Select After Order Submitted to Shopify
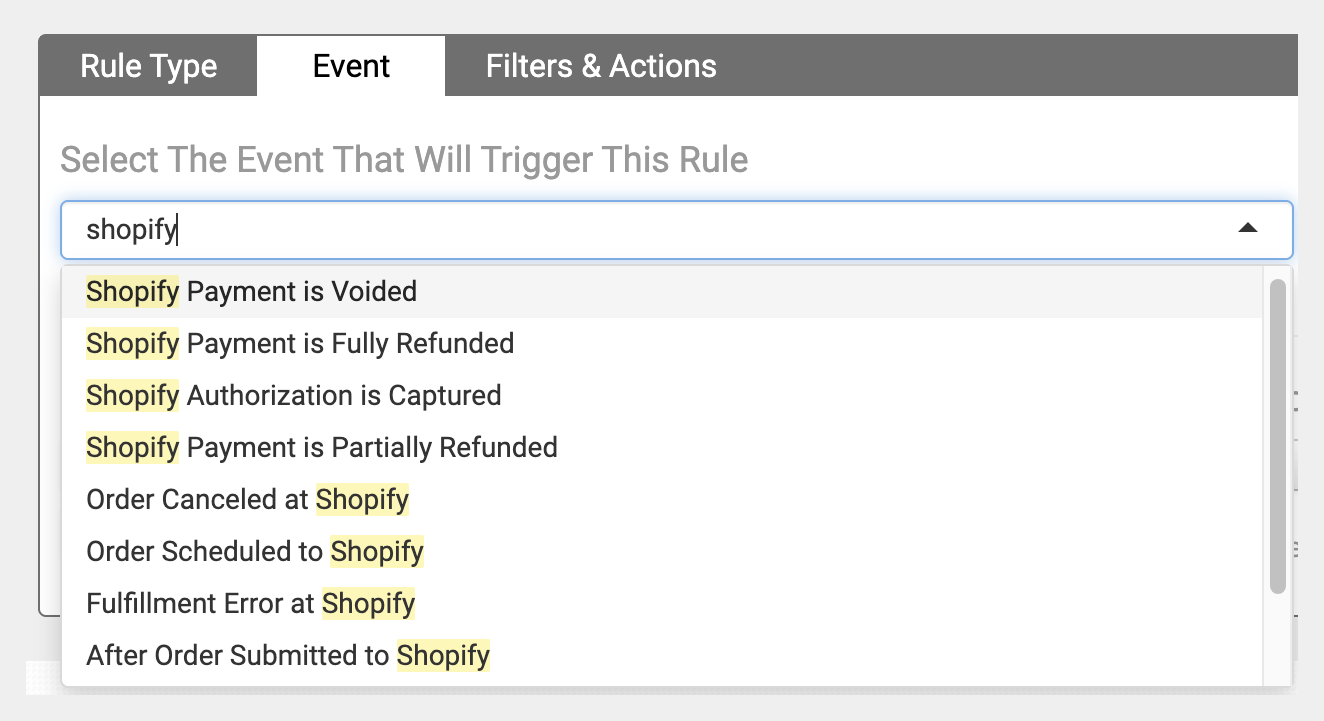This screenshot has height=721, width=1324. pos(661,656)
